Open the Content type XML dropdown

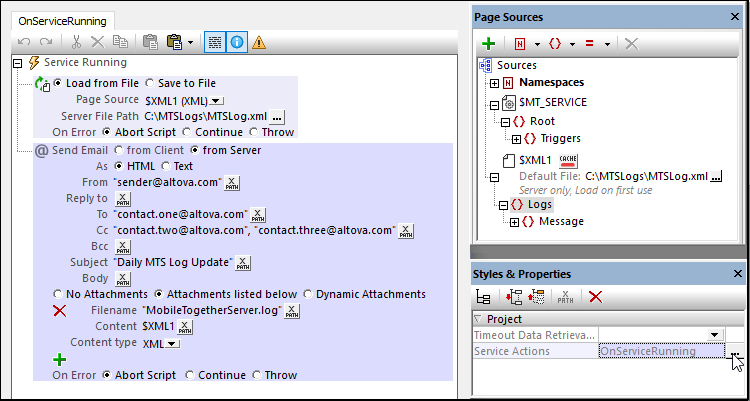(x=172, y=343)
